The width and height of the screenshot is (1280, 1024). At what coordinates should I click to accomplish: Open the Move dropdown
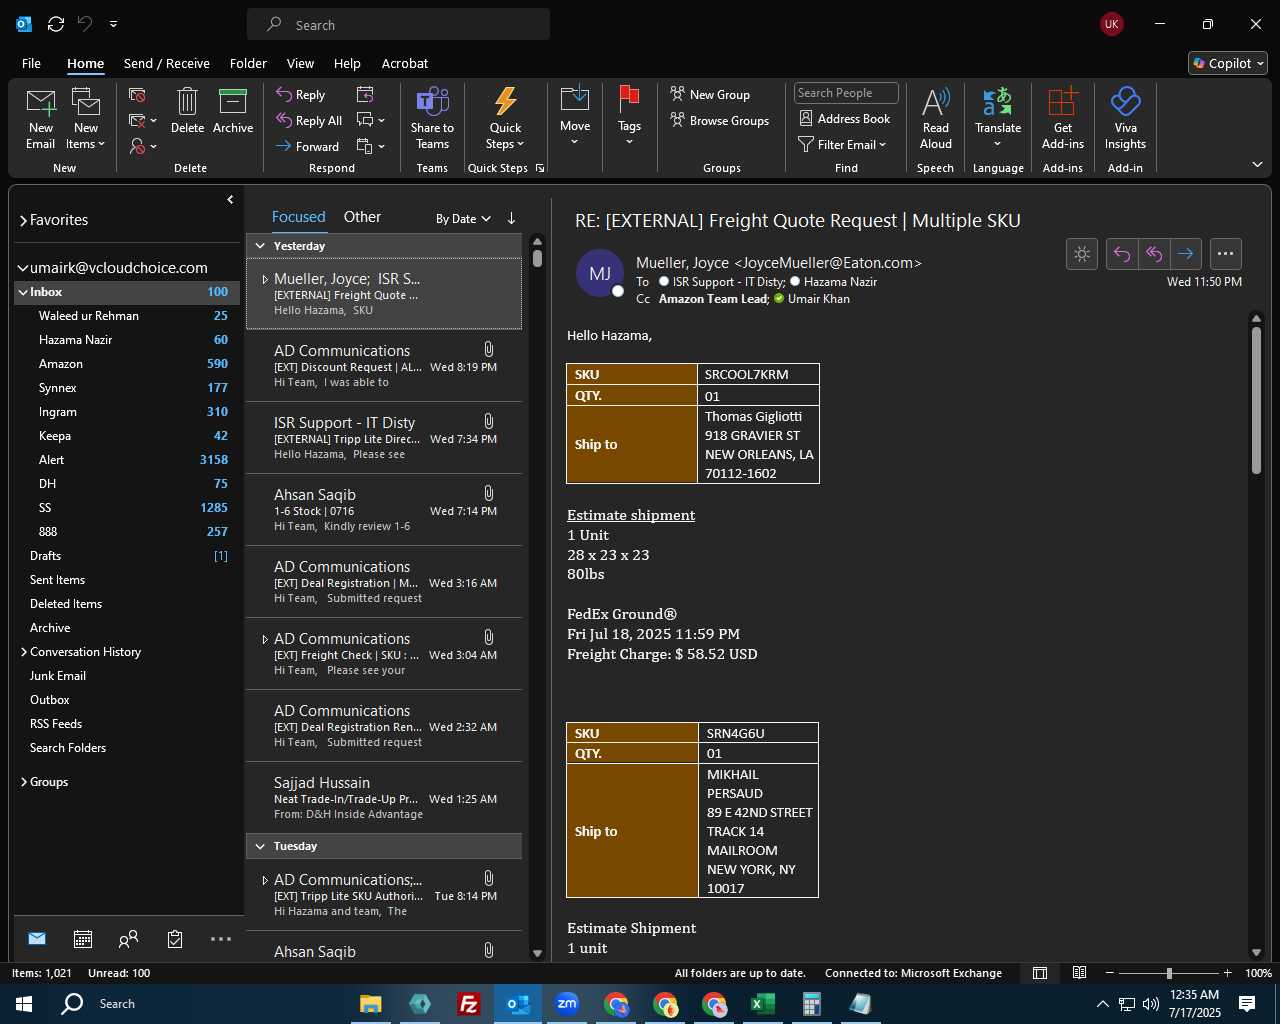pyautogui.click(x=575, y=116)
